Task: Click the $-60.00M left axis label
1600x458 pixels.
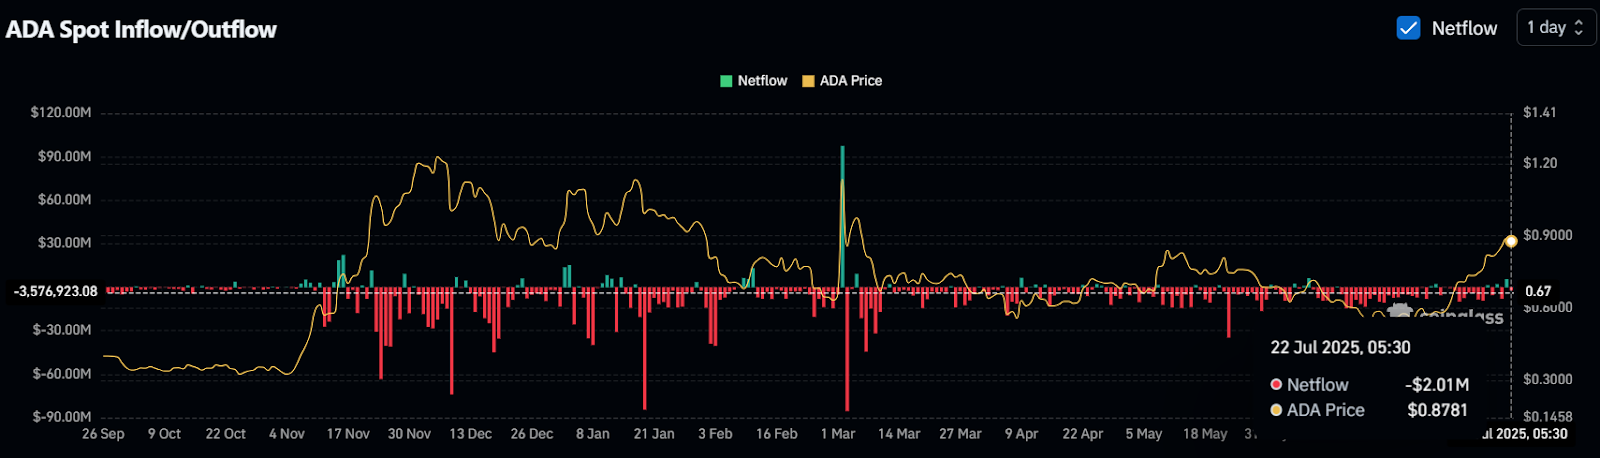Action: [62, 374]
